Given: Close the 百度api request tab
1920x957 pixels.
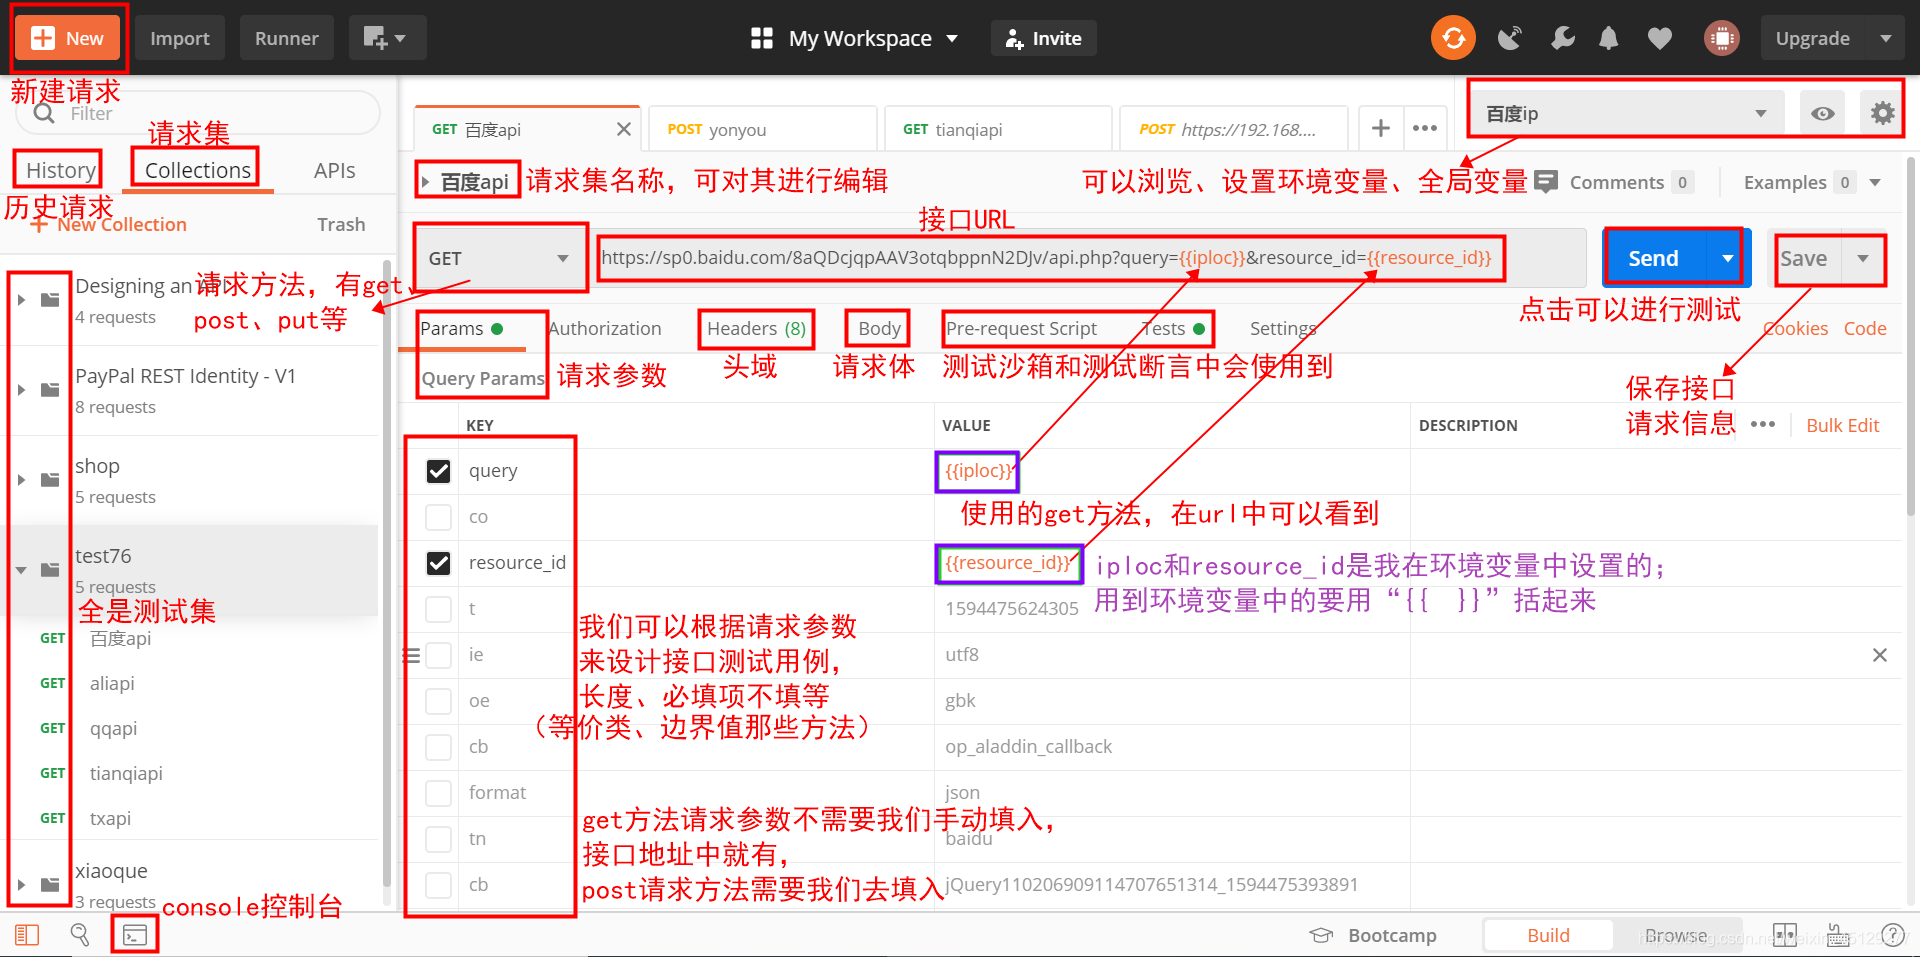Looking at the screenshot, I should pos(623,129).
